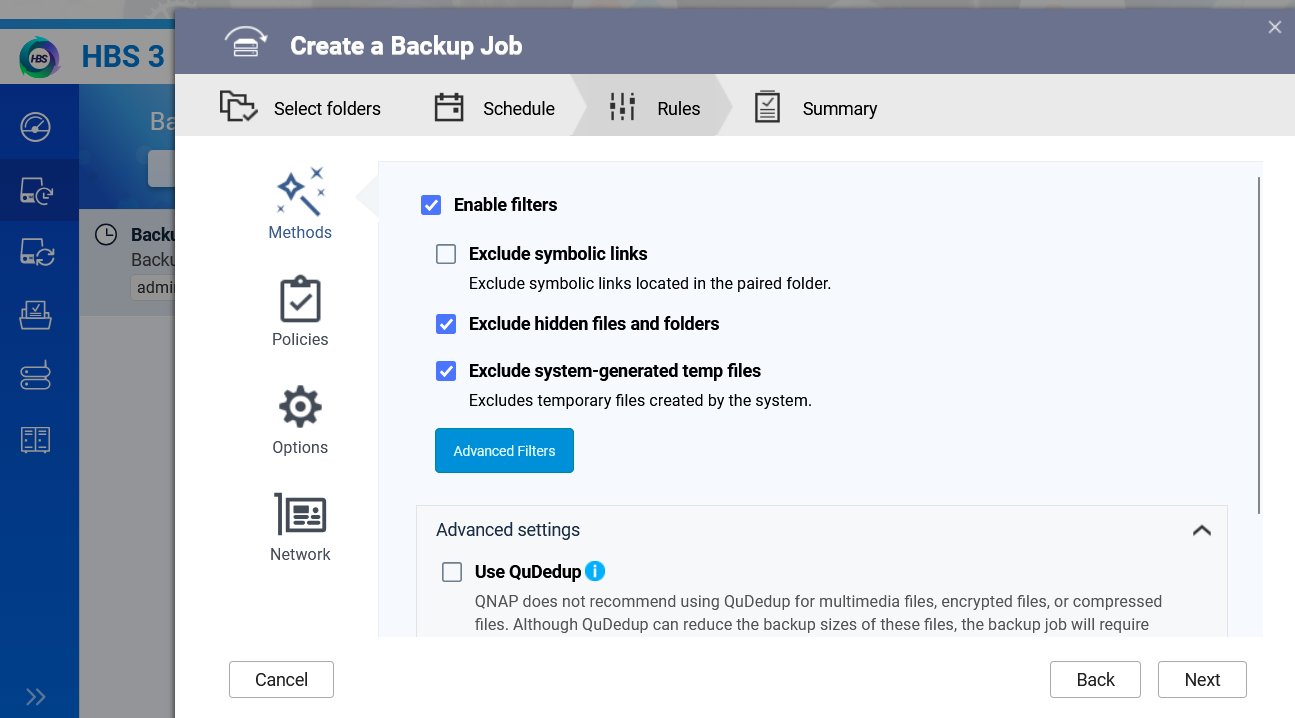Screen dimensions: 1295x718
Task: Open the Options gear section
Action: pyautogui.click(x=300, y=420)
